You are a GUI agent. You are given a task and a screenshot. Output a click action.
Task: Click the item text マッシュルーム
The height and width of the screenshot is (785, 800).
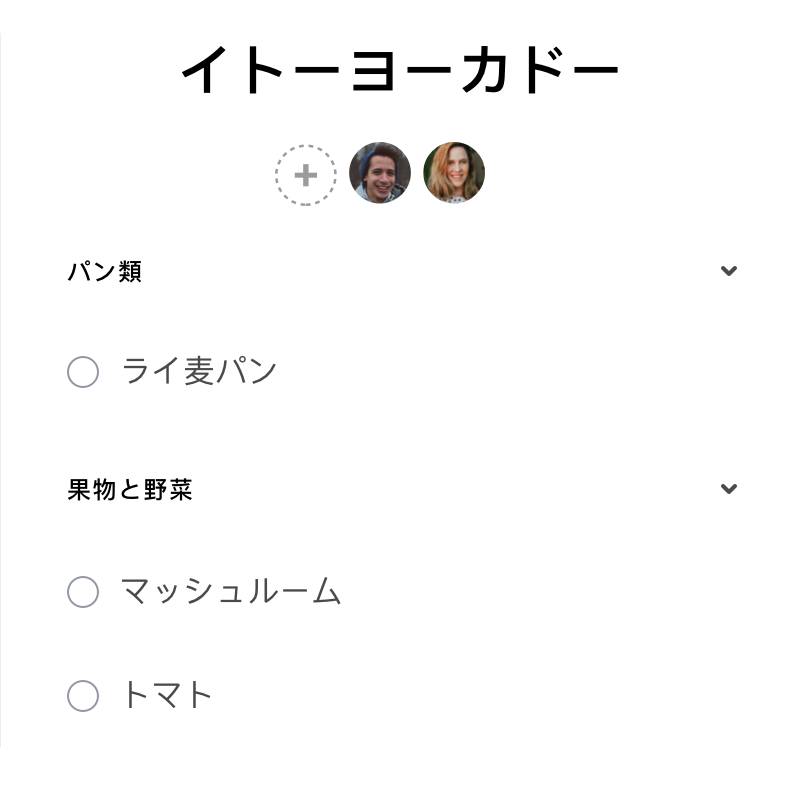(x=230, y=592)
